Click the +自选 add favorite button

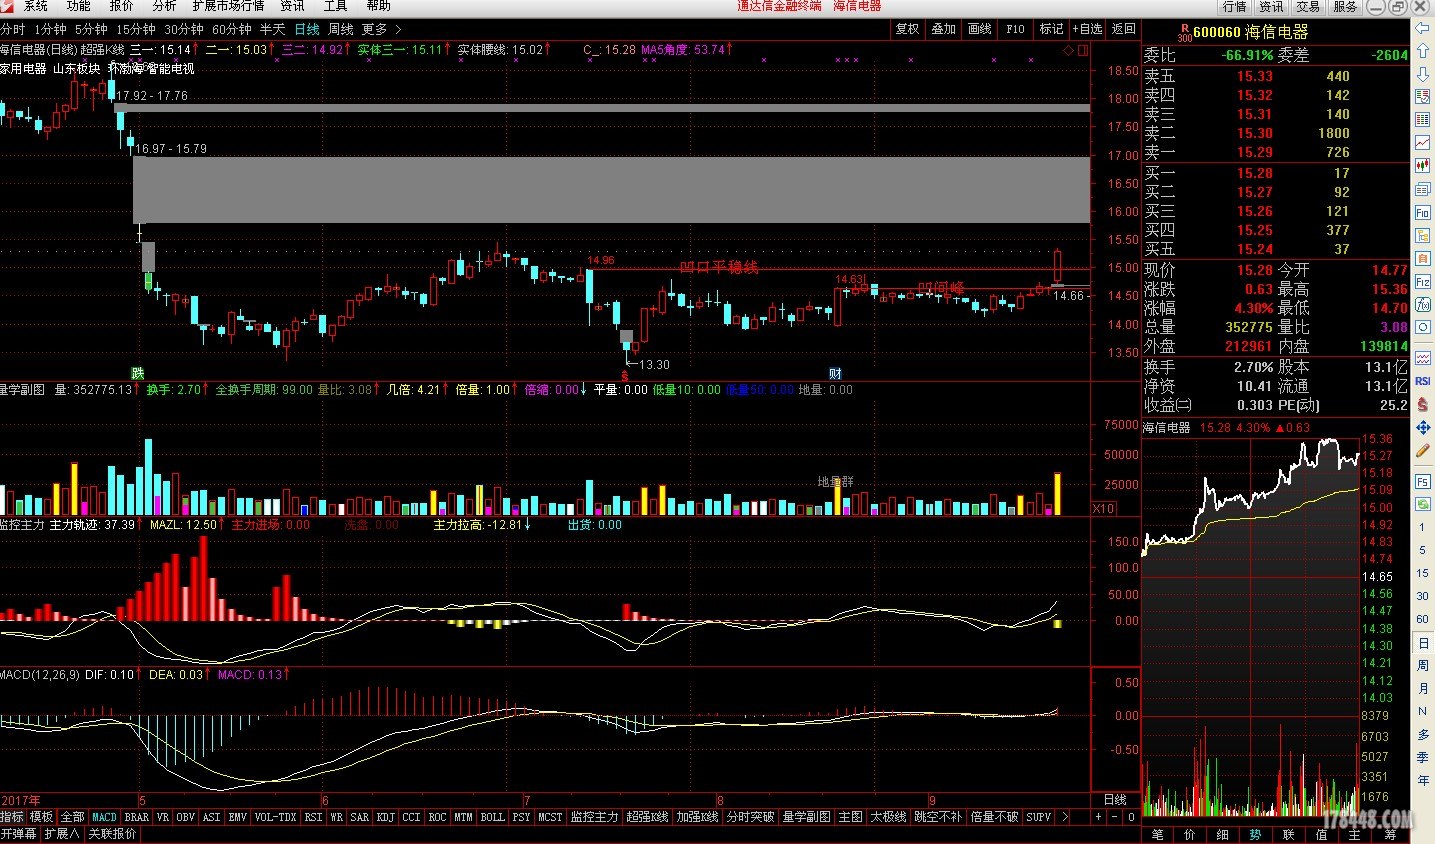coord(1087,29)
